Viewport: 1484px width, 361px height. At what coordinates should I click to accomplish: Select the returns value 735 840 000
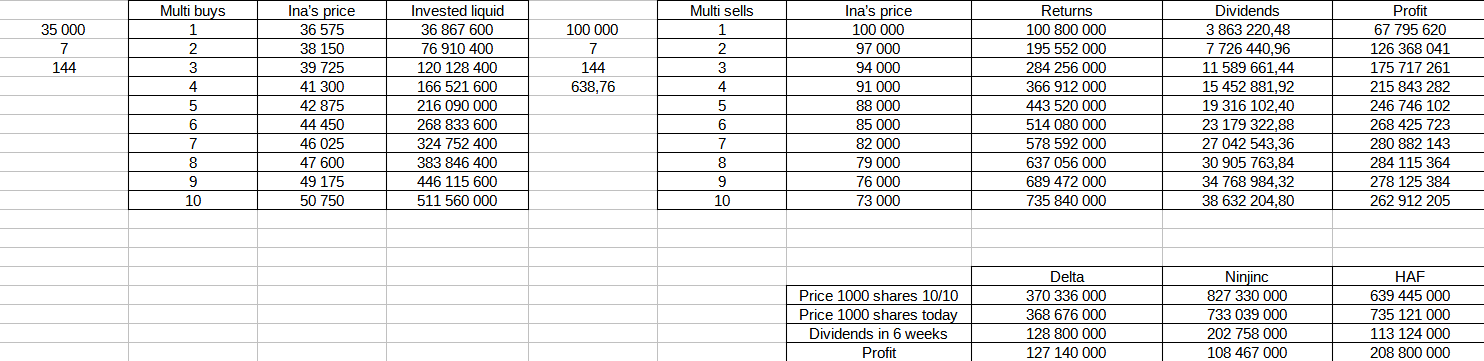pos(1067,200)
